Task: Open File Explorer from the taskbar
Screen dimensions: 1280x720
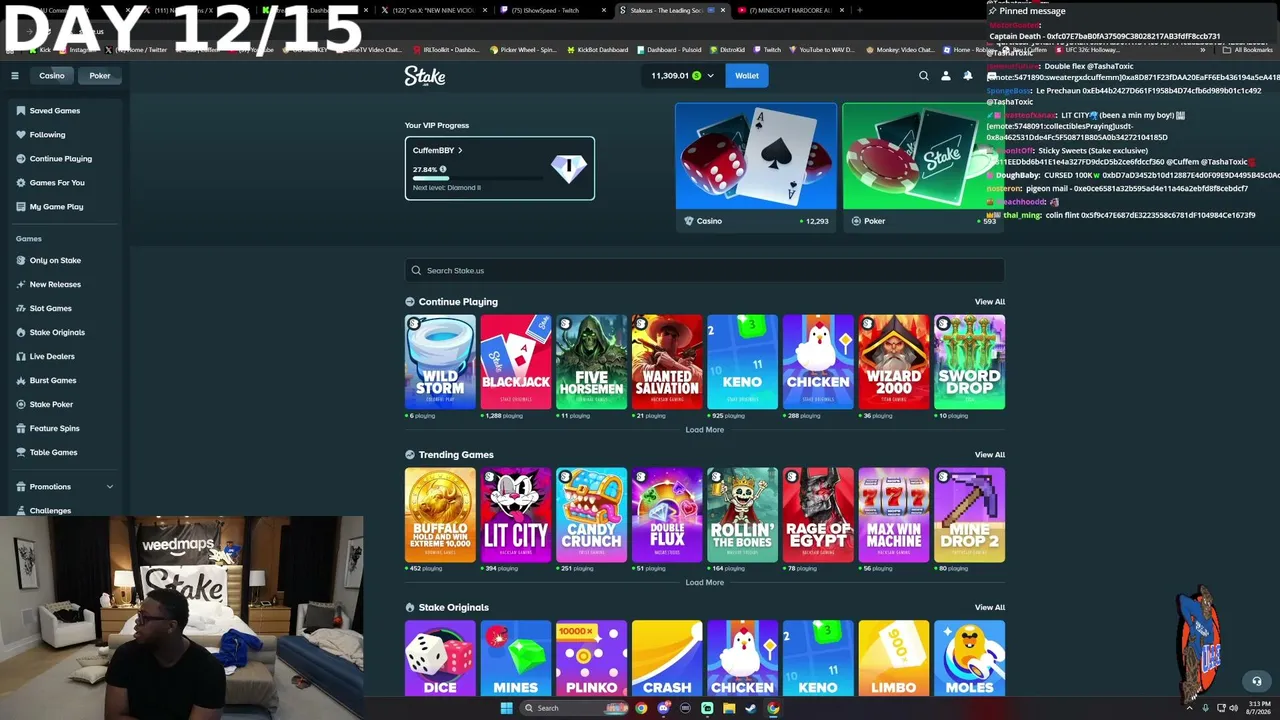Action: 729,708
